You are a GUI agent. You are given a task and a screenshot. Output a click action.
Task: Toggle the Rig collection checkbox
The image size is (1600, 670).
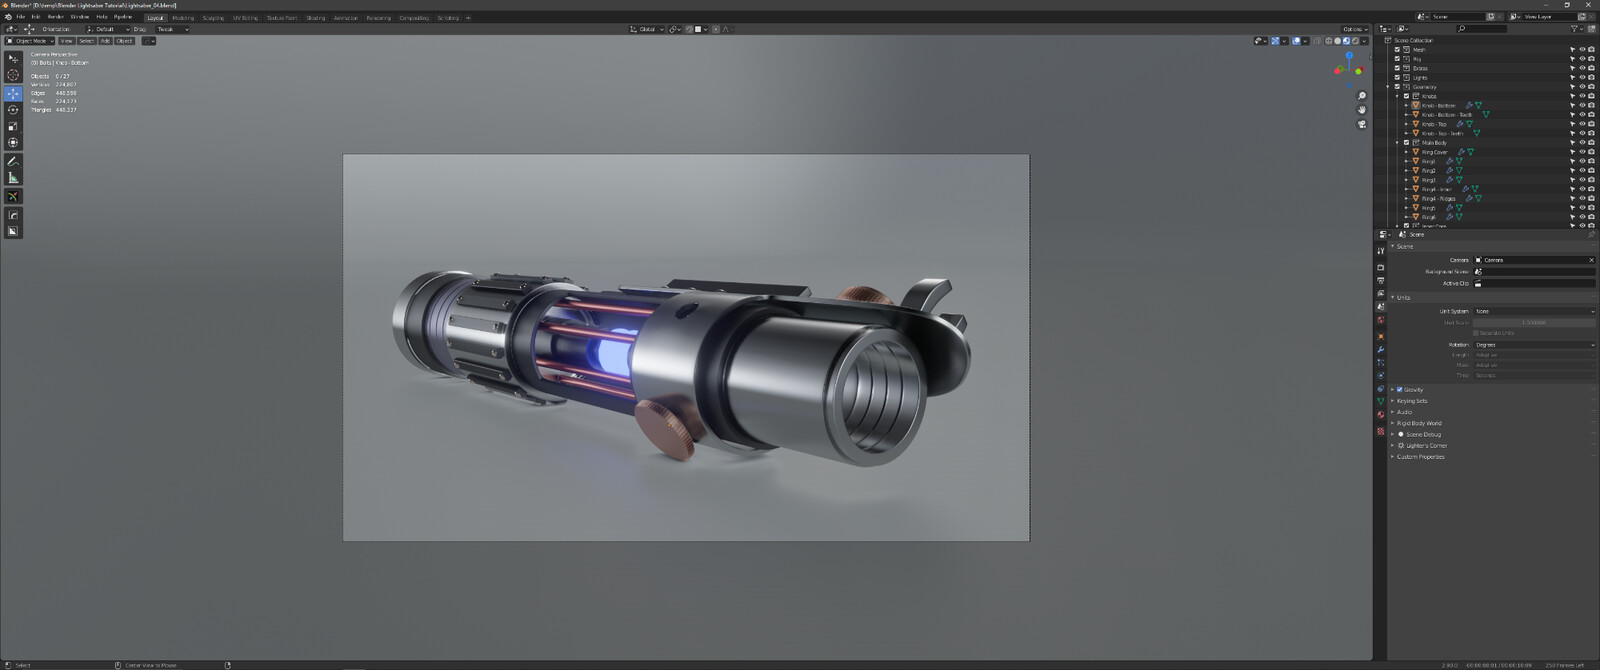point(1397,59)
